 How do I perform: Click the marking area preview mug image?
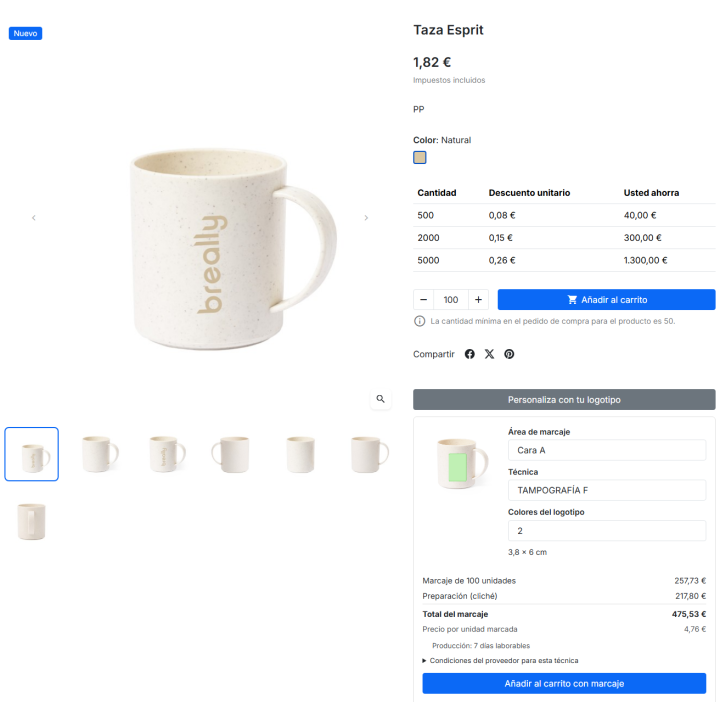click(462, 465)
